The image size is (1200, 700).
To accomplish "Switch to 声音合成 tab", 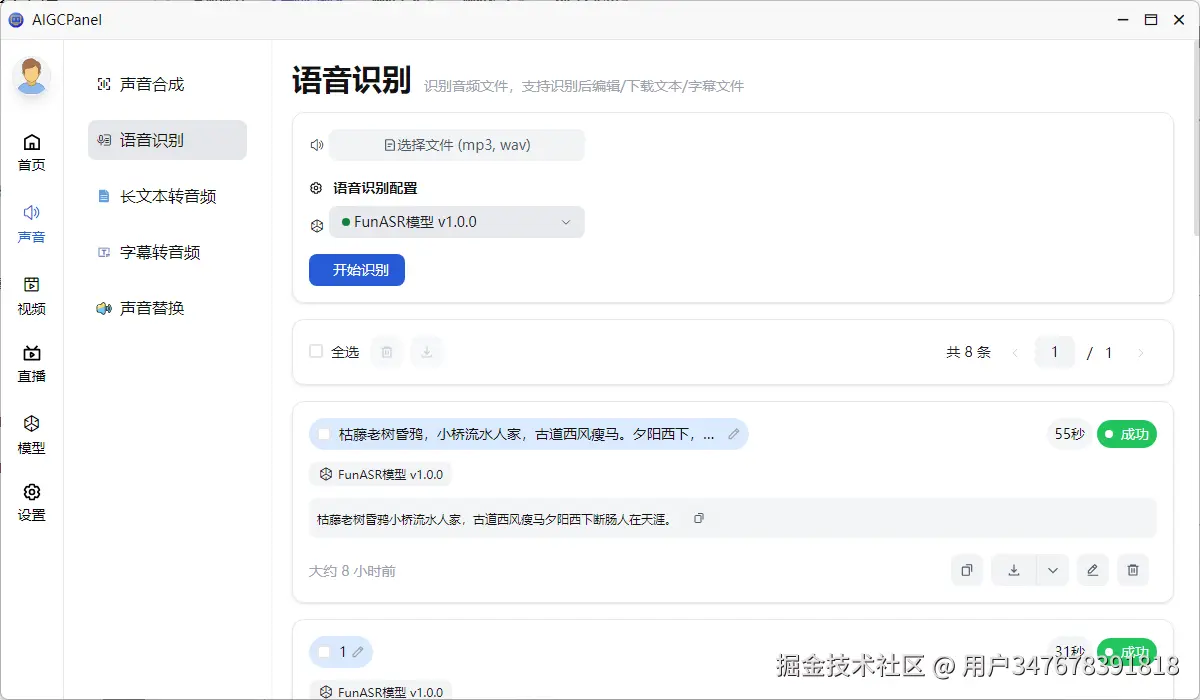I will tap(167, 84).
